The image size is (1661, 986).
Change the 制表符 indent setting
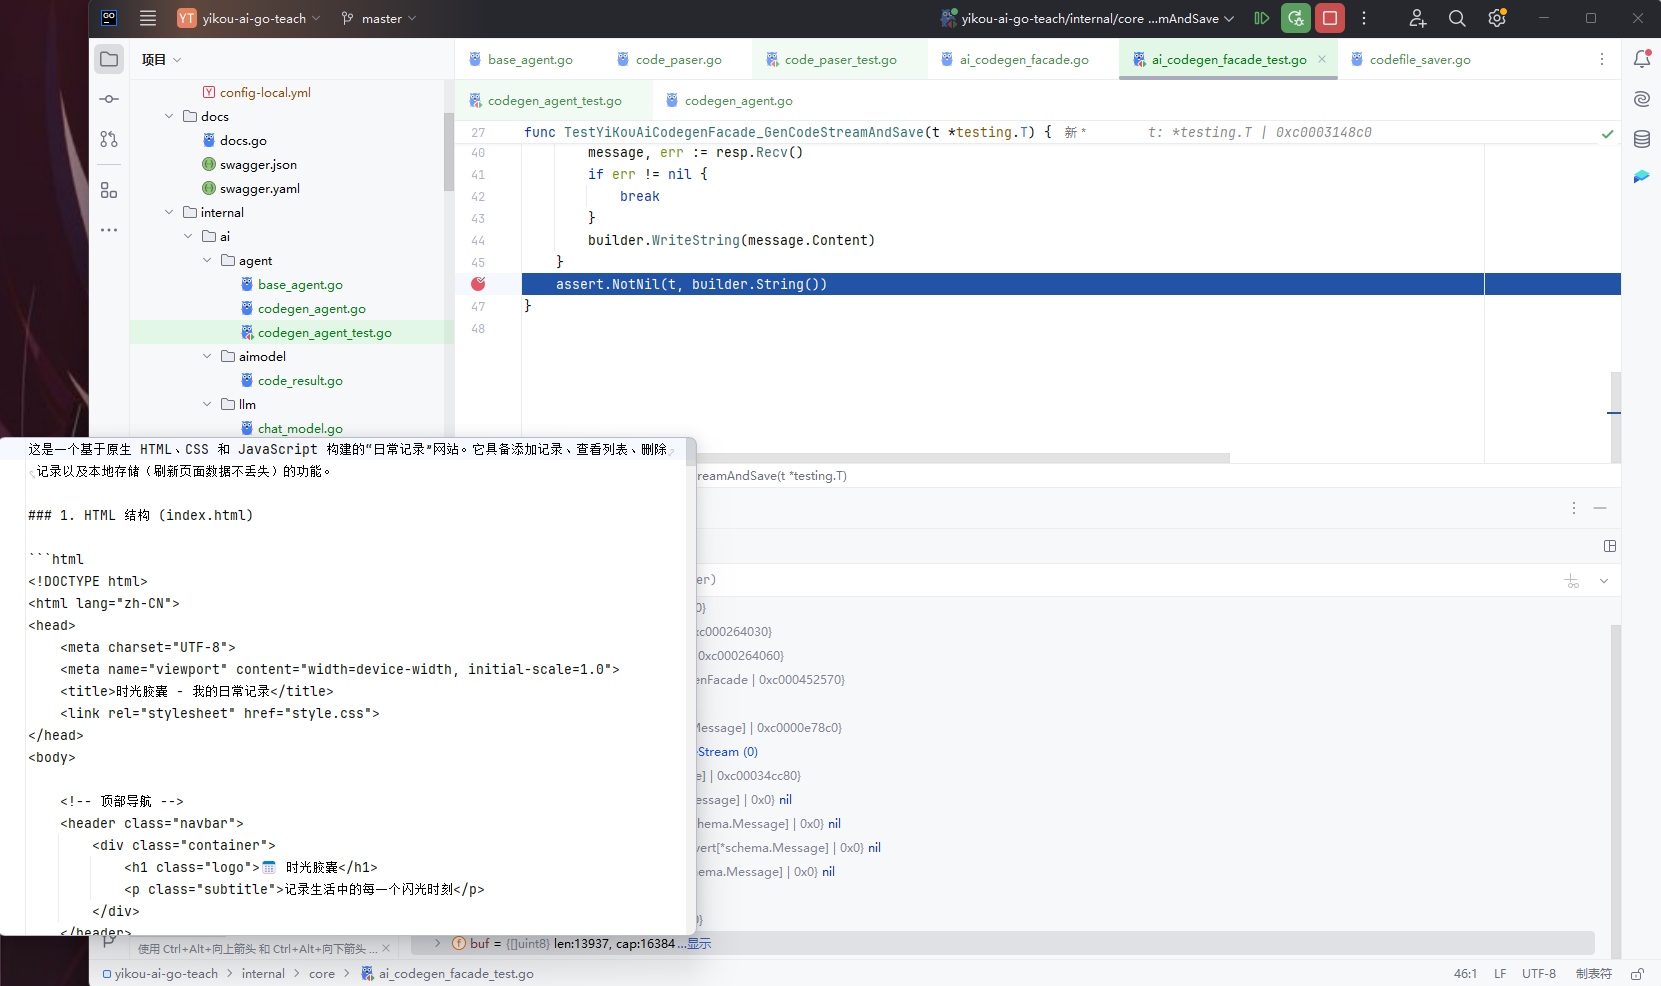[1594, 974]
